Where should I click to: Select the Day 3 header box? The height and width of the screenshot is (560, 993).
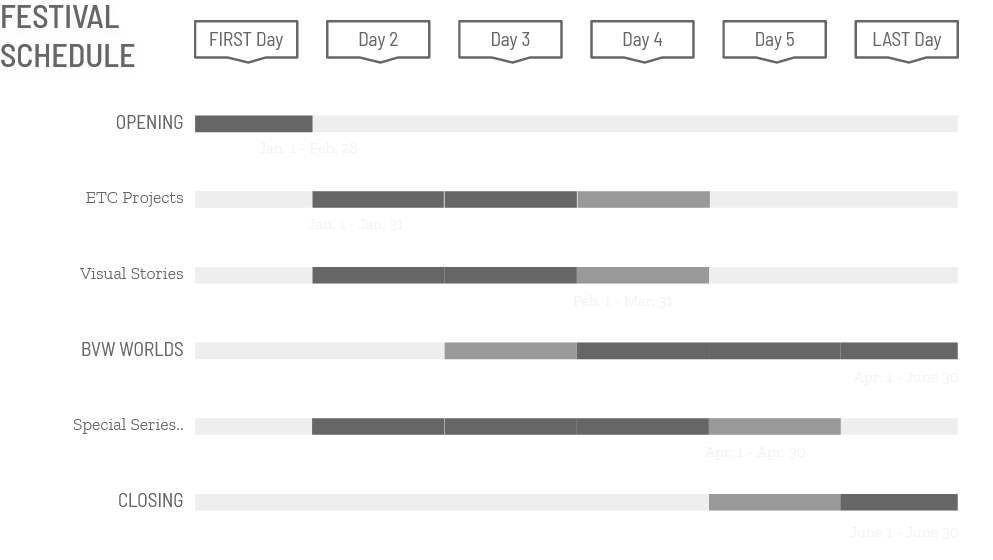coord(510,41)
